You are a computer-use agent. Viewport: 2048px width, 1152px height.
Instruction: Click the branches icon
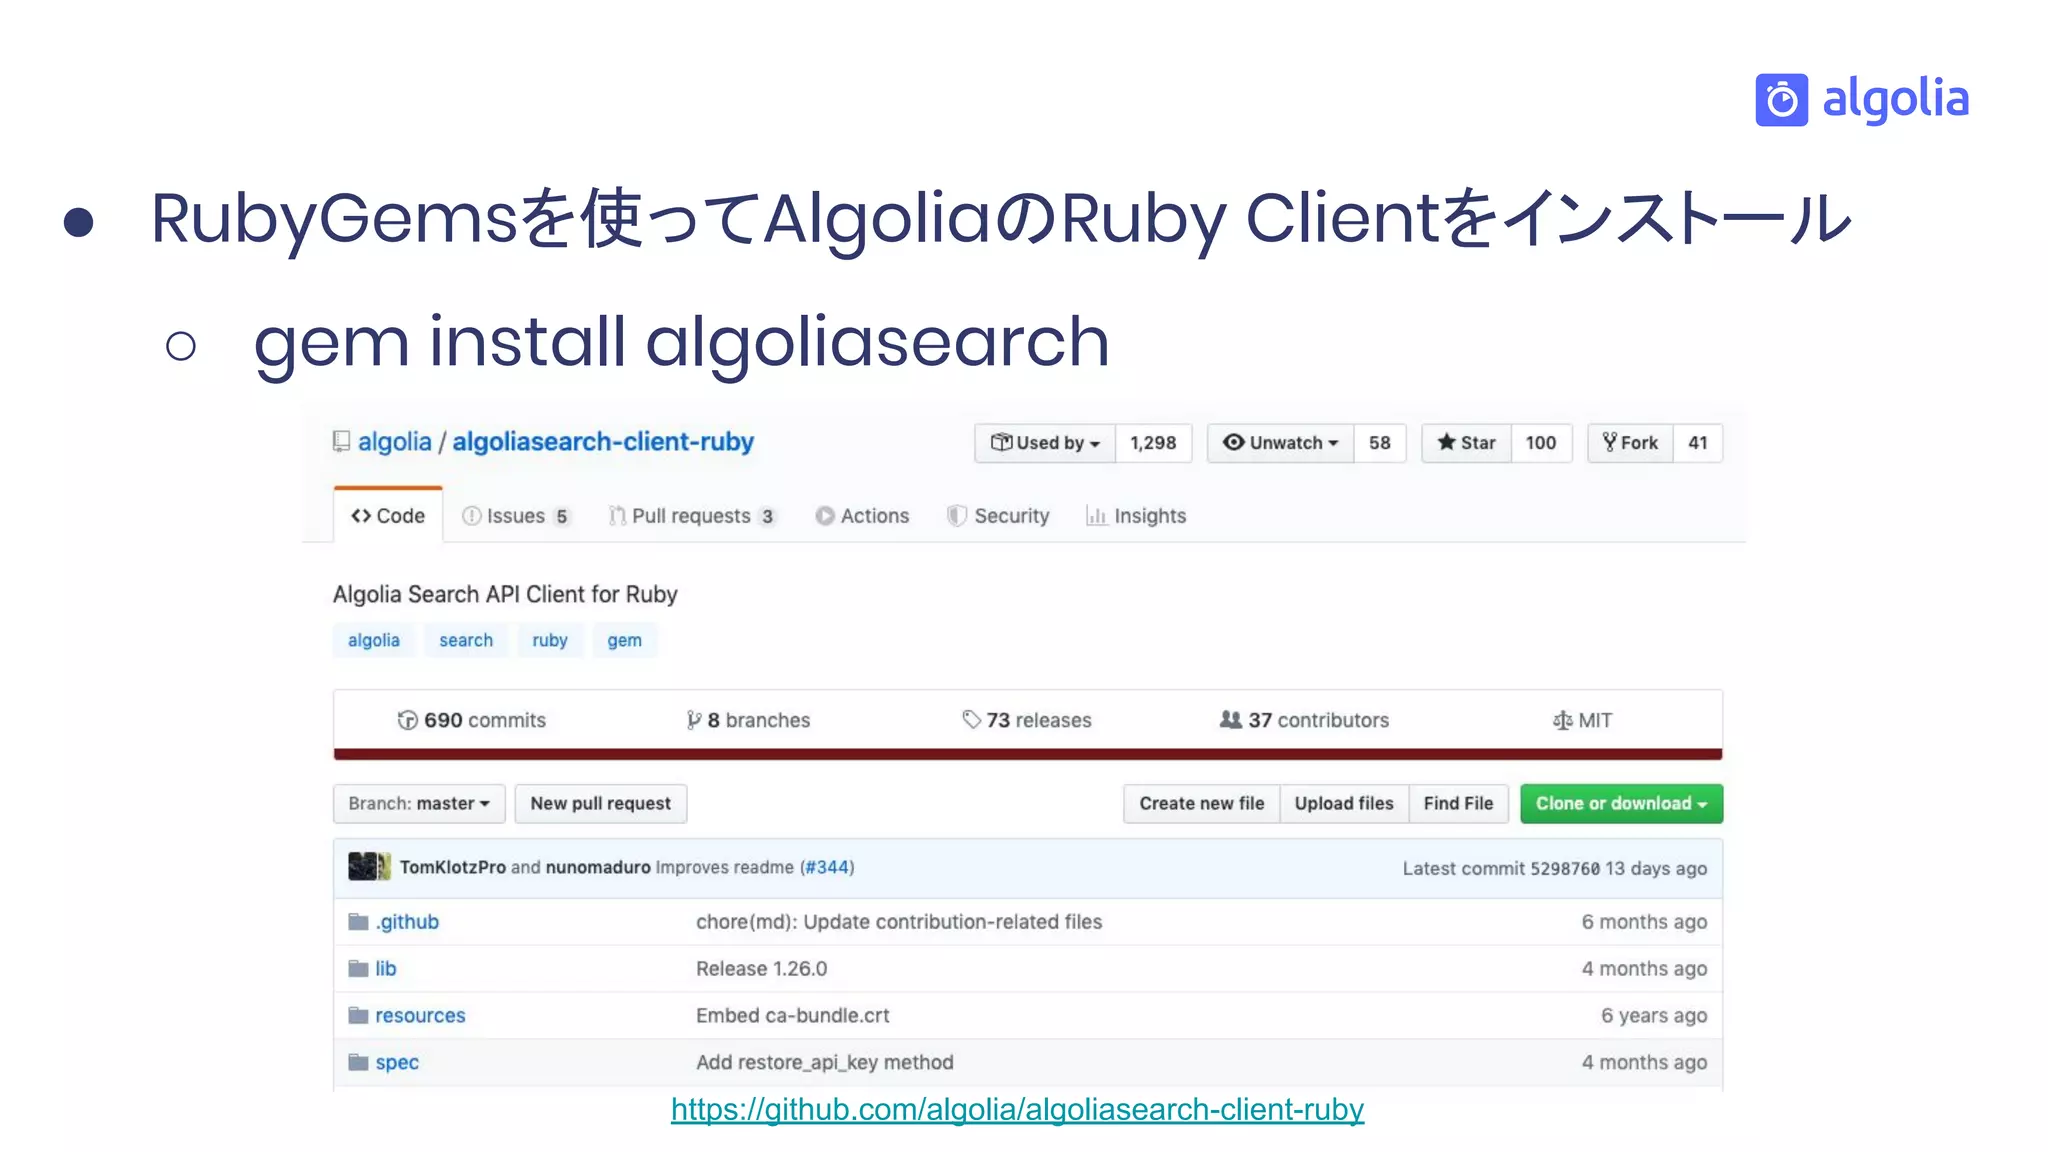(x=693, y=720)
